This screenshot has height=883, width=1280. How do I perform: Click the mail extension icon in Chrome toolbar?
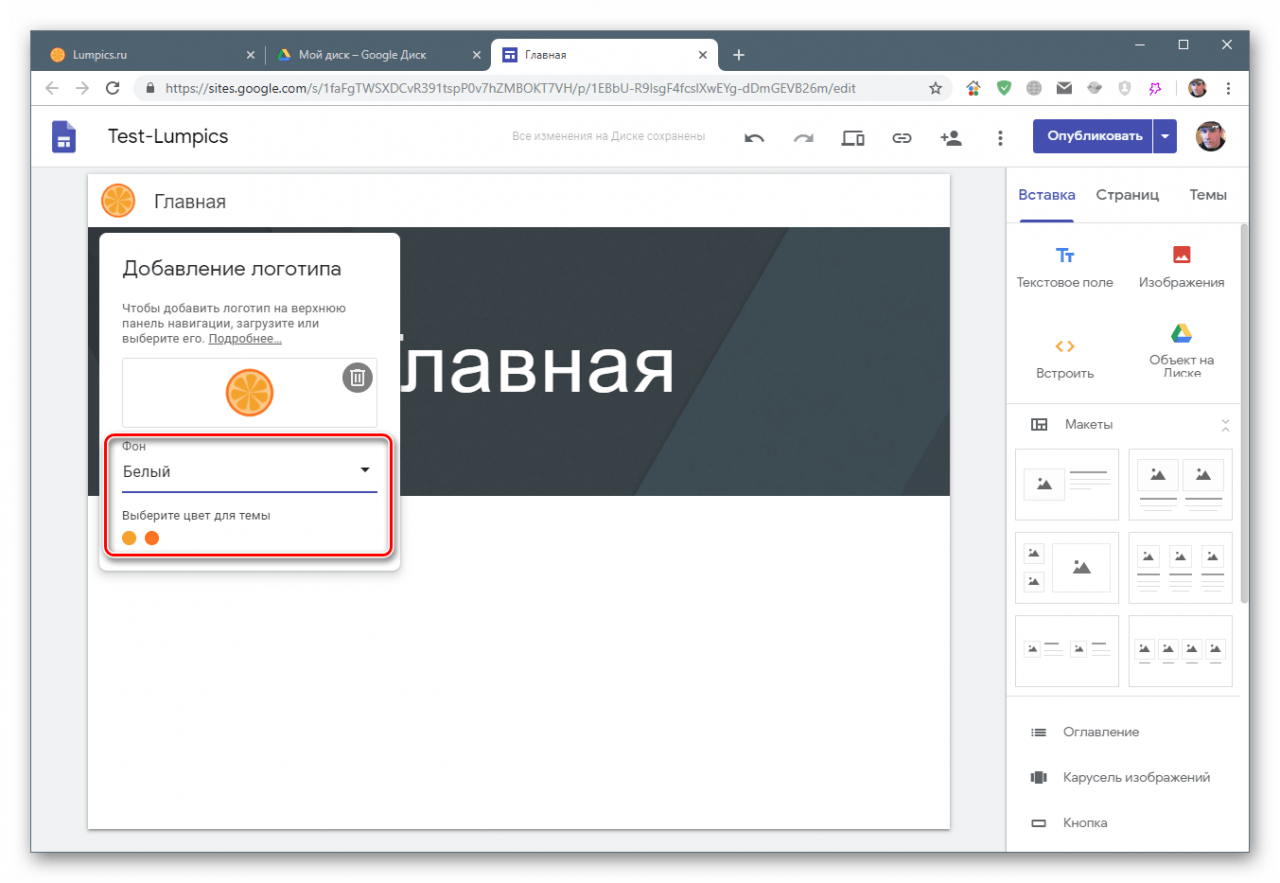[x=1064, y=88]
